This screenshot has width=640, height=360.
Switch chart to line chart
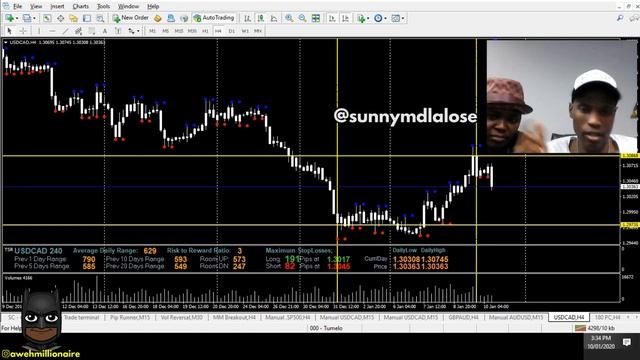[274, 18]
